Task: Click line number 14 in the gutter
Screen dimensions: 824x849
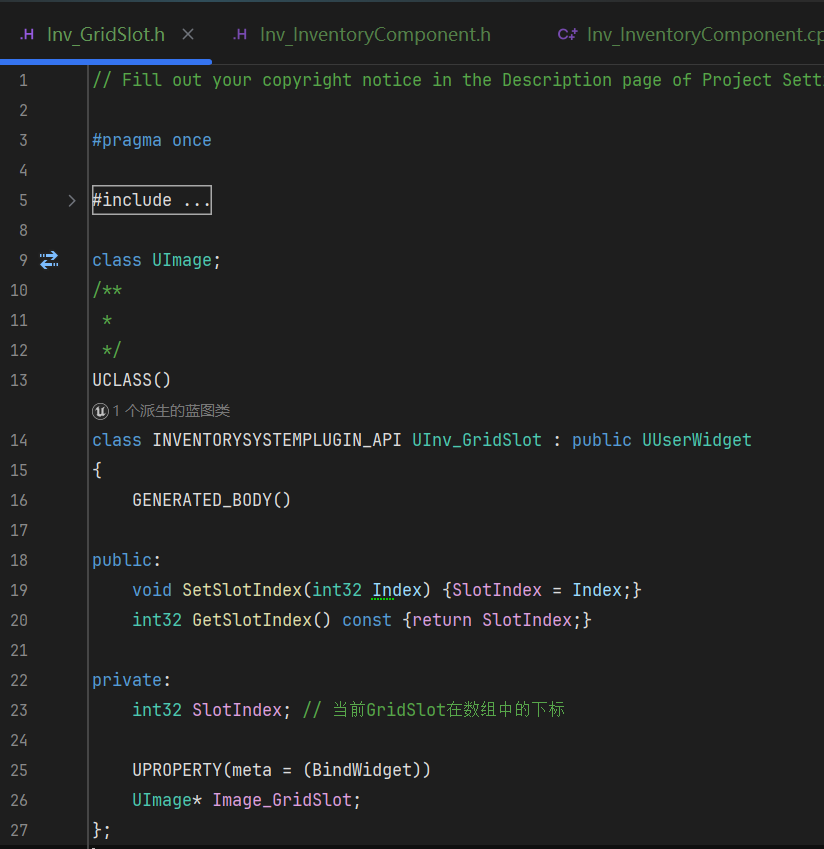Action: pos(19,440)
